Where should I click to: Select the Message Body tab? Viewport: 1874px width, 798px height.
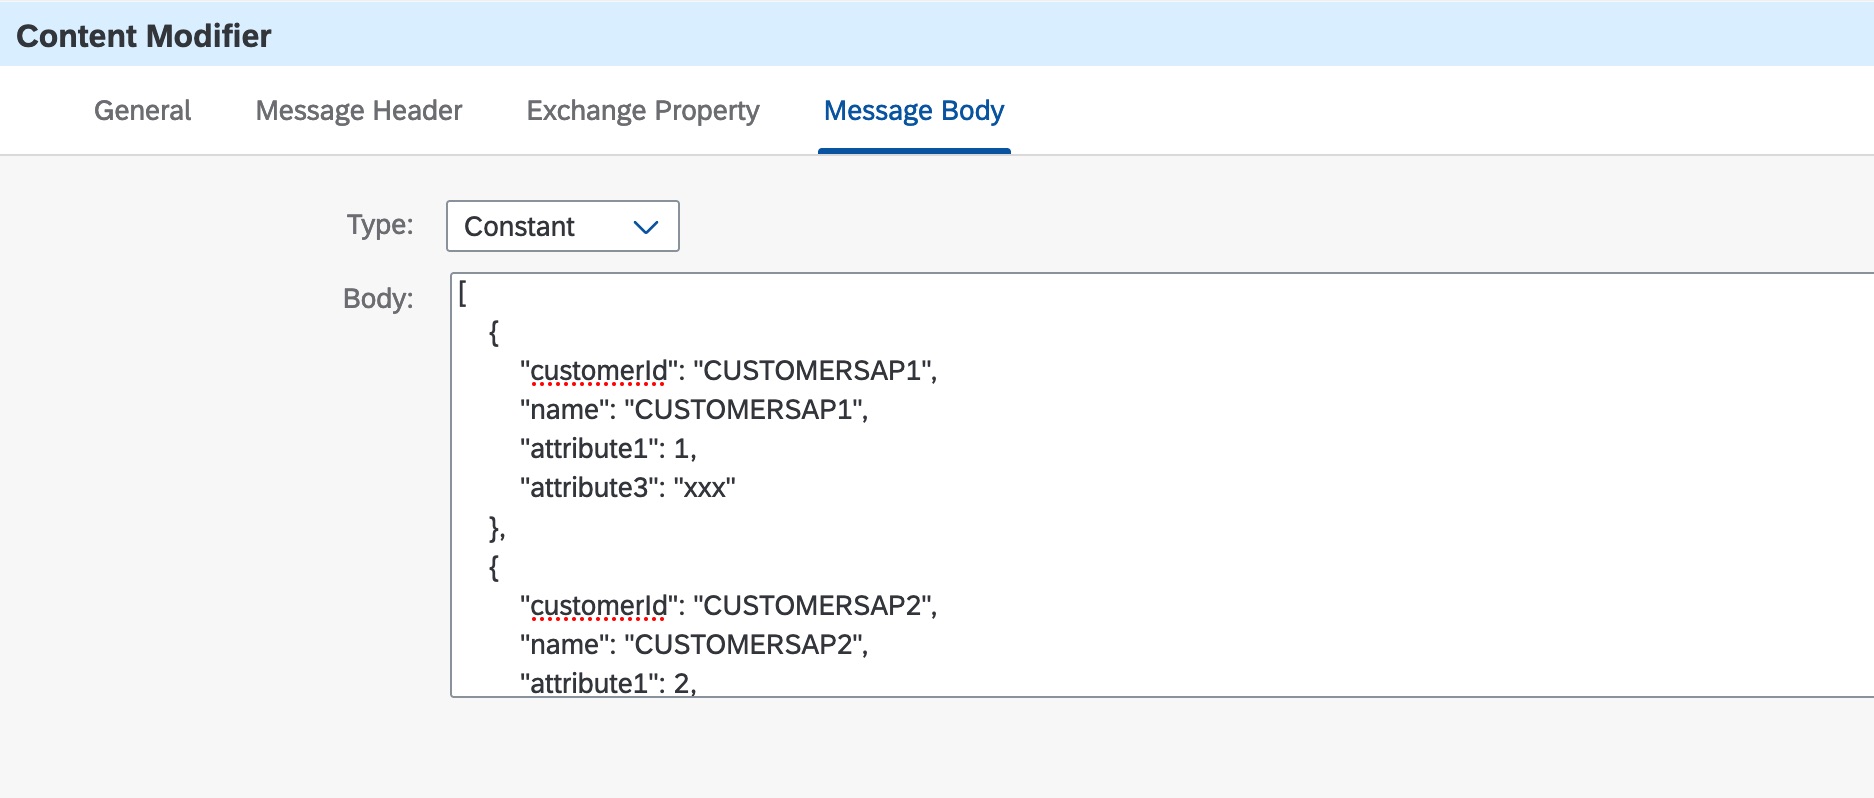pyautogui.click(x=913, y=110)
